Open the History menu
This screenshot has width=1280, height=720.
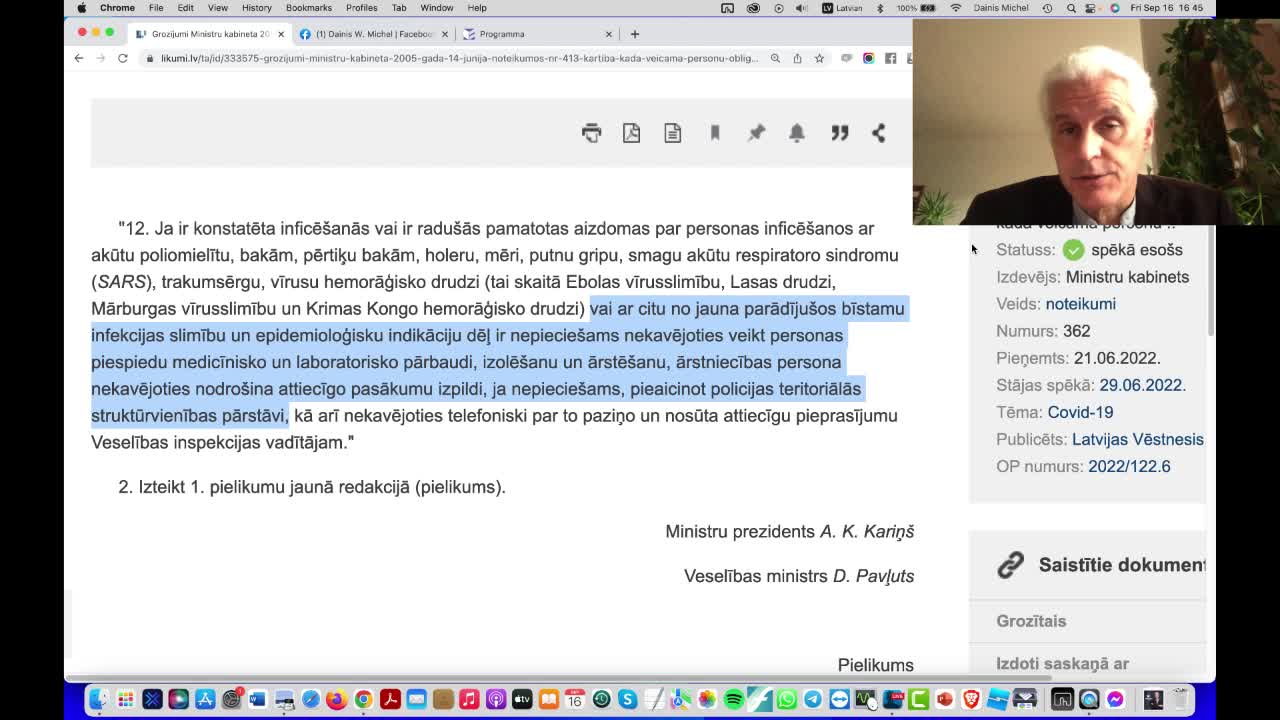pos(256,8)
